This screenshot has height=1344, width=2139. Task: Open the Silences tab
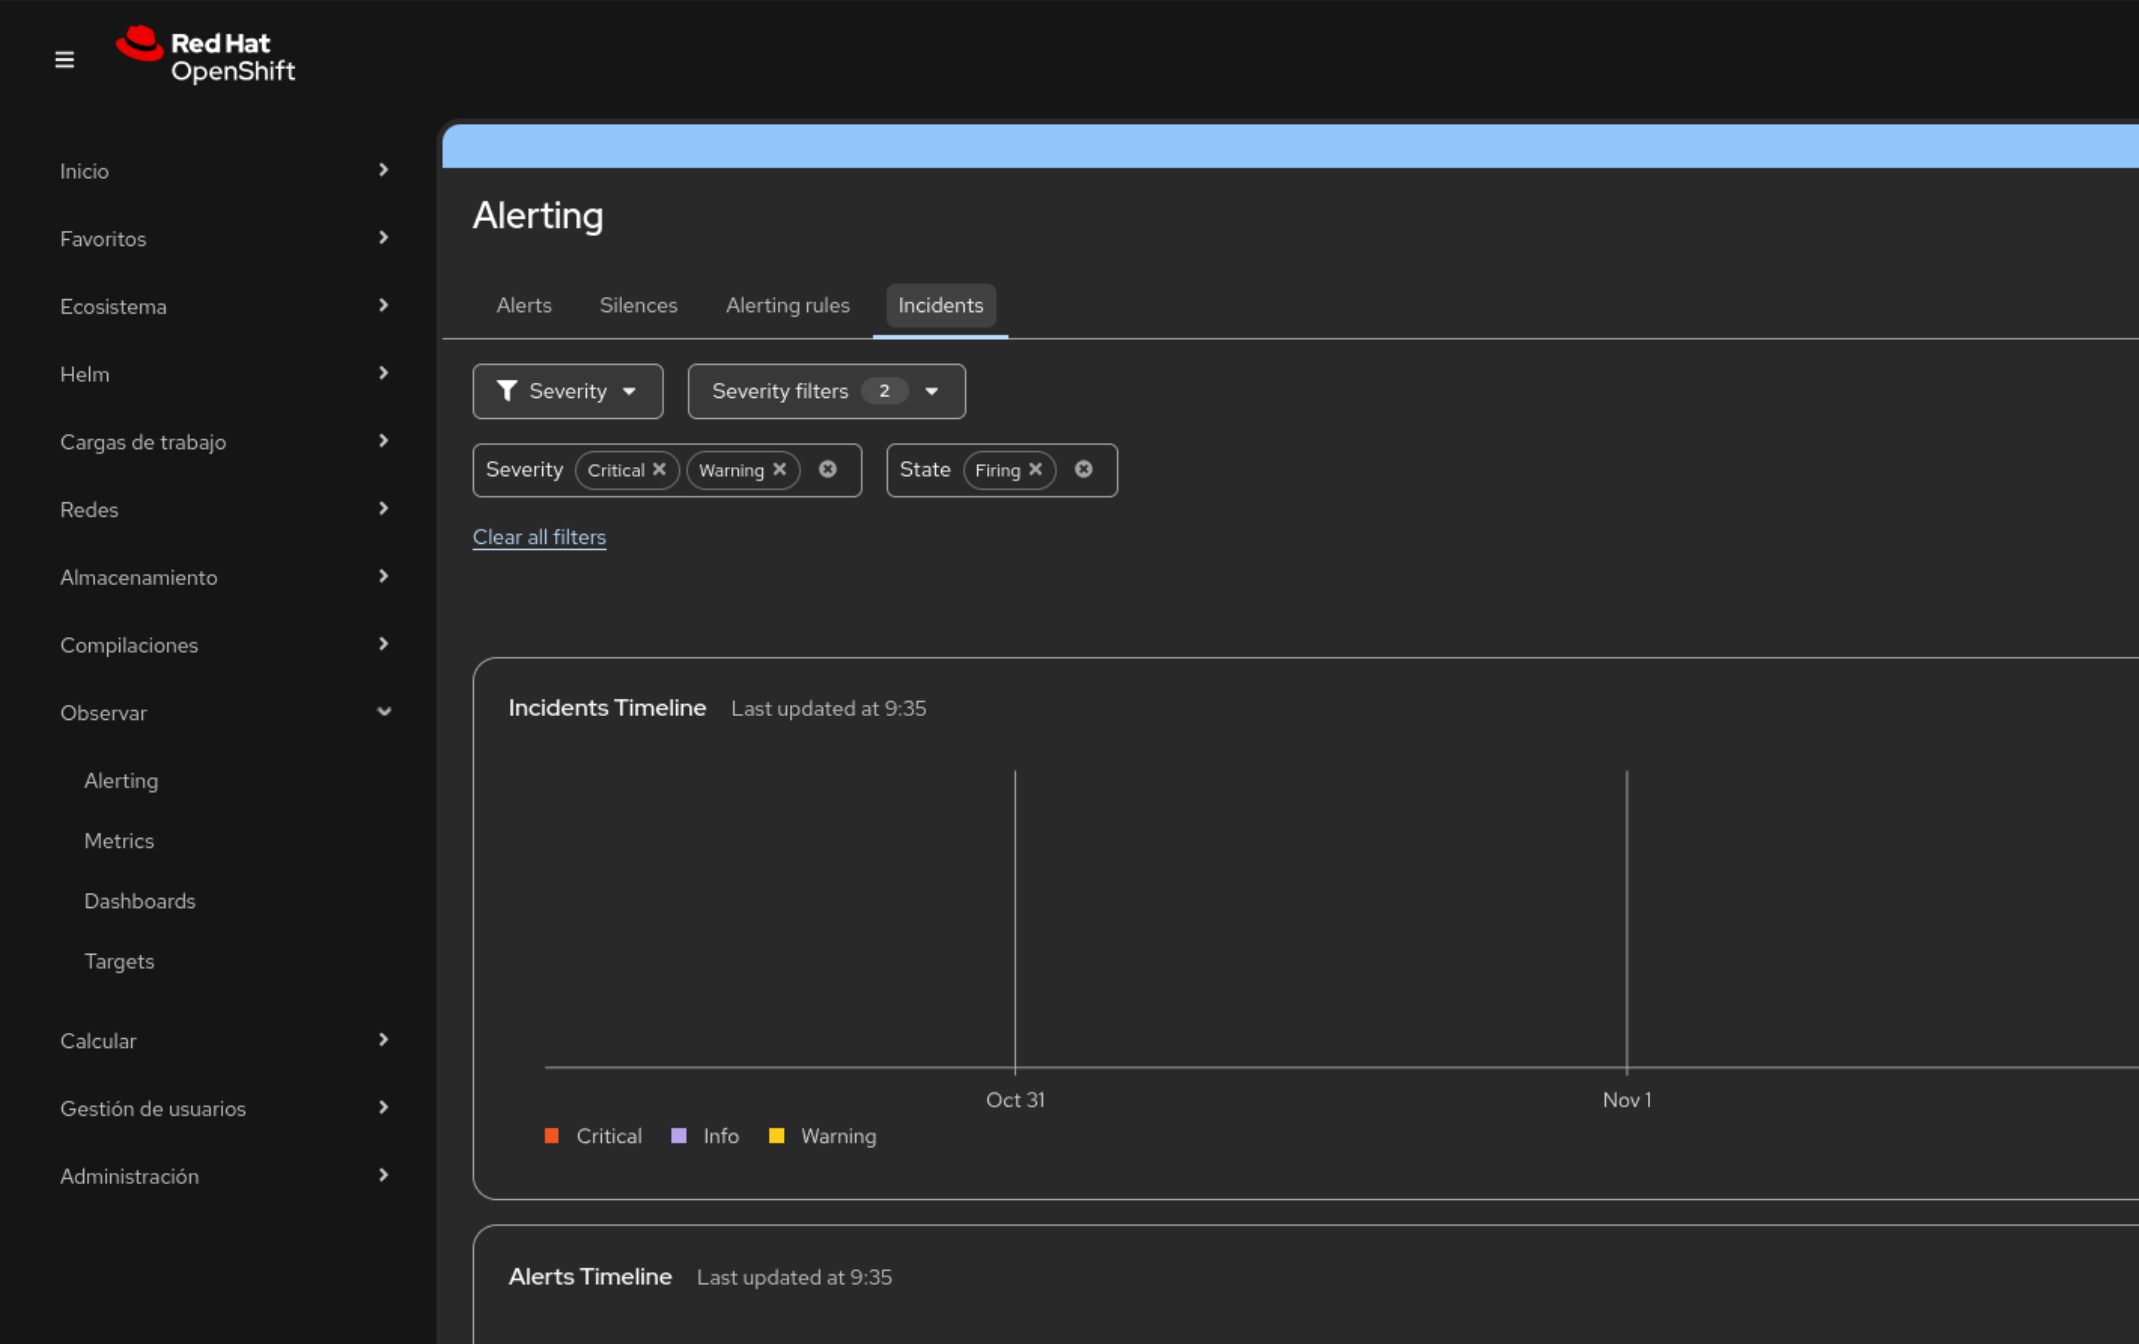(x=638, y=305)
